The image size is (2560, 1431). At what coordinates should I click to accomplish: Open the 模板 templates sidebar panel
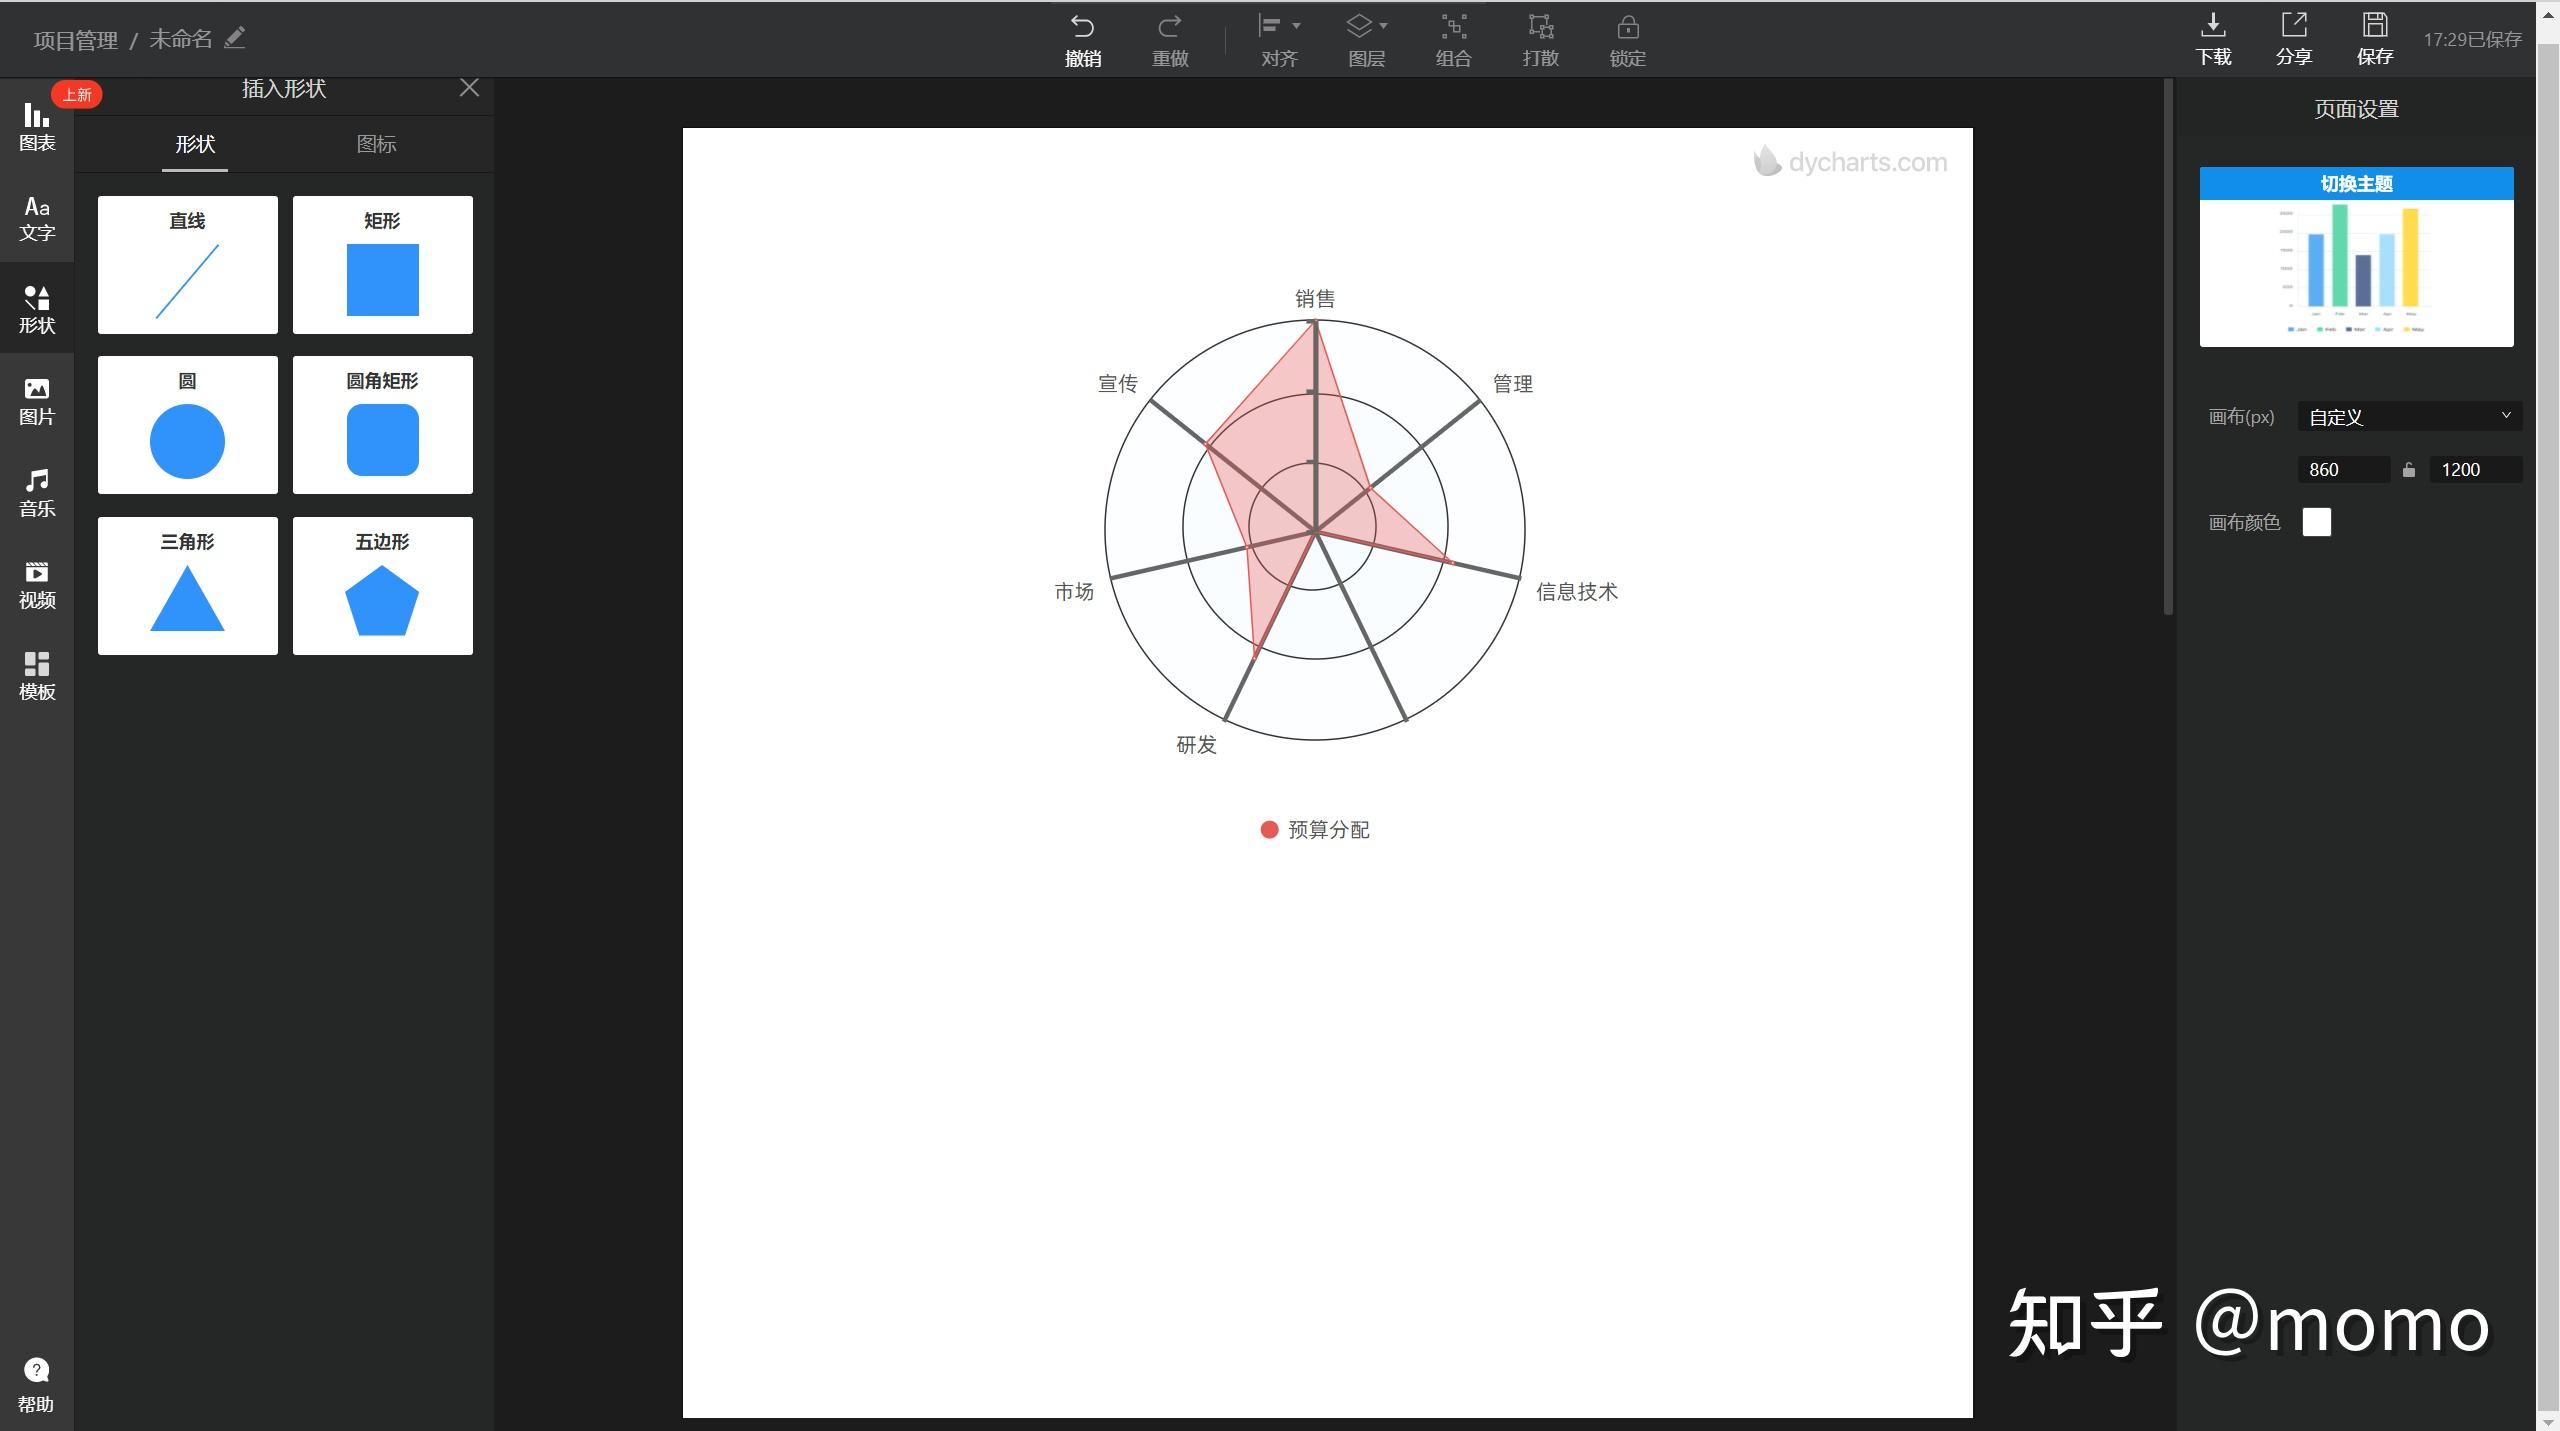coord(37,676)
